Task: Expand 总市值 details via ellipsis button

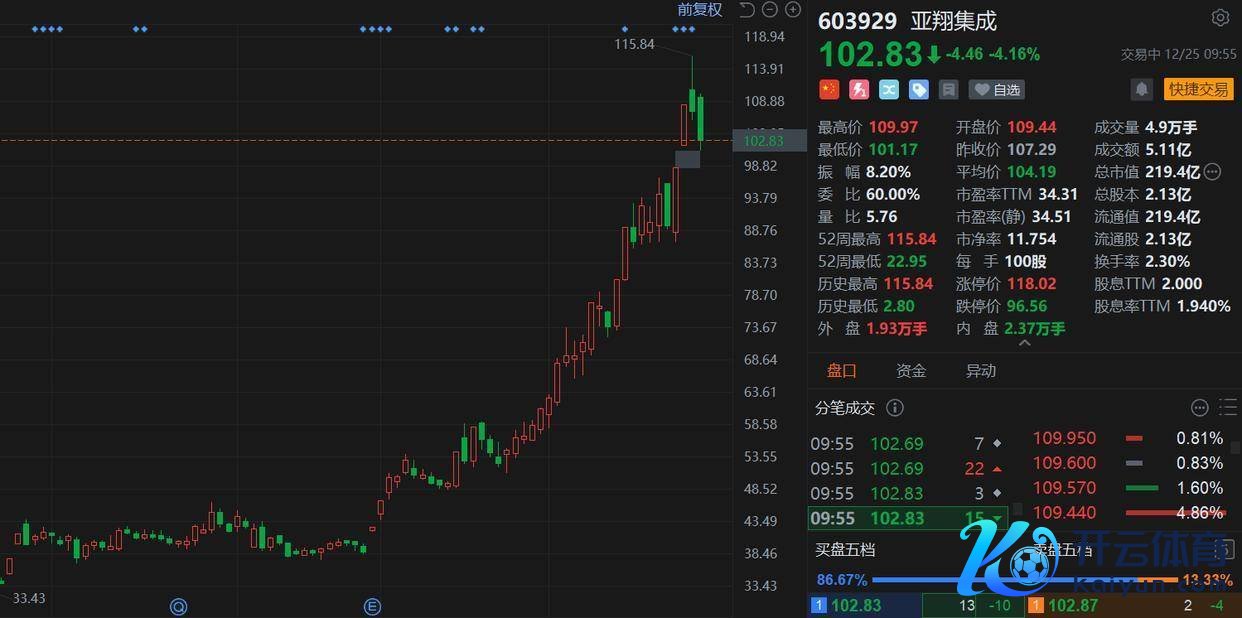Action: 1212,172
